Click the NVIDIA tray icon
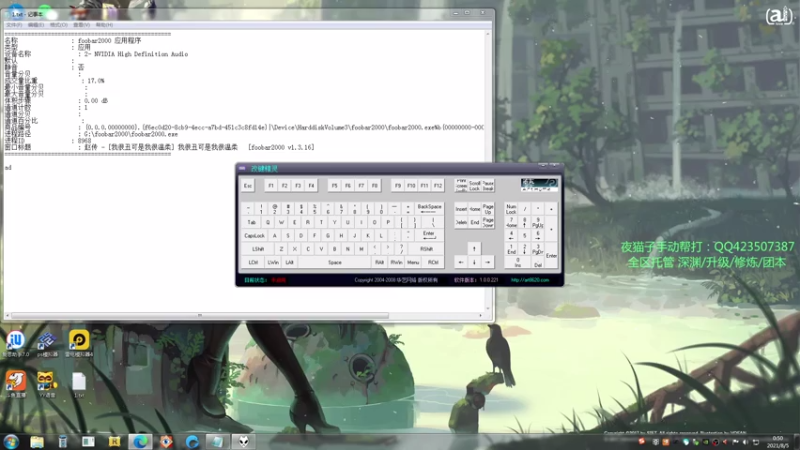The width and height of the screenshot is (800, 450). pyautogui.click(x=705, y=442)
